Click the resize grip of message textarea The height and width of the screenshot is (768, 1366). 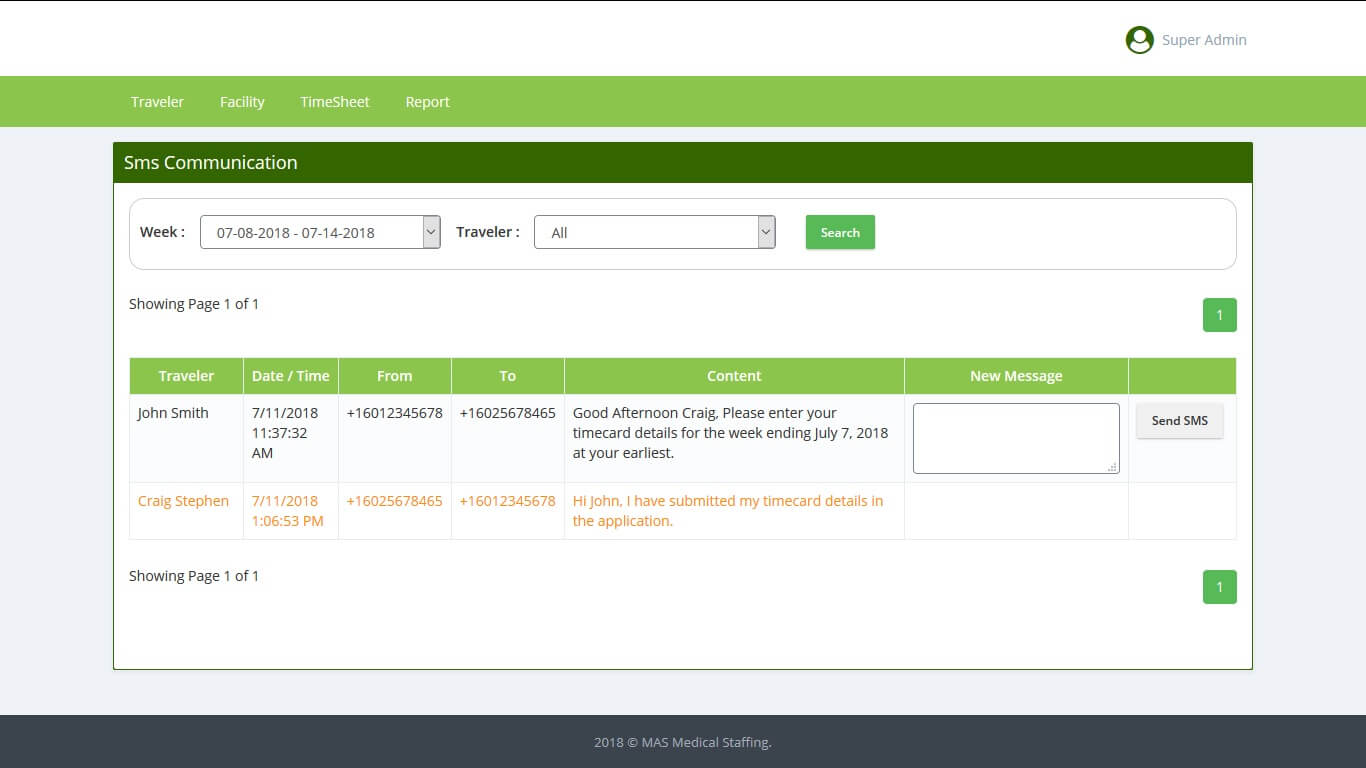click(x=1112, y=467)
